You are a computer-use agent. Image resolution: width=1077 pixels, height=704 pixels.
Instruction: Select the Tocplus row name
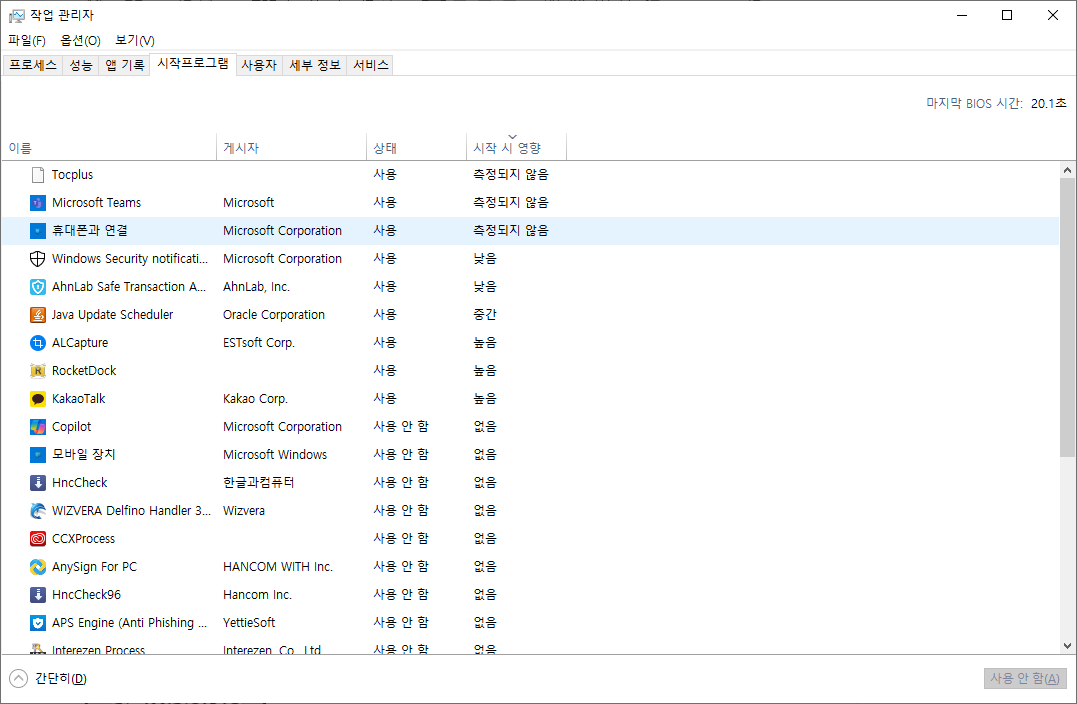pos(72,174)
